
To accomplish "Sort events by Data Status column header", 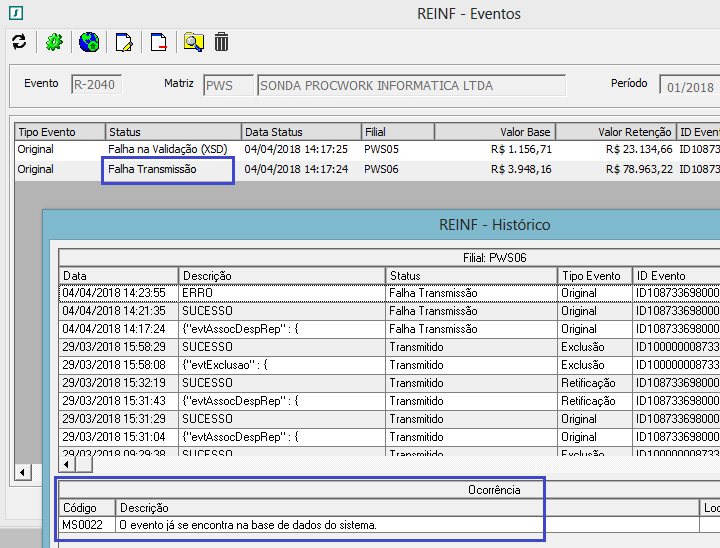I will (x=300, y=132).
